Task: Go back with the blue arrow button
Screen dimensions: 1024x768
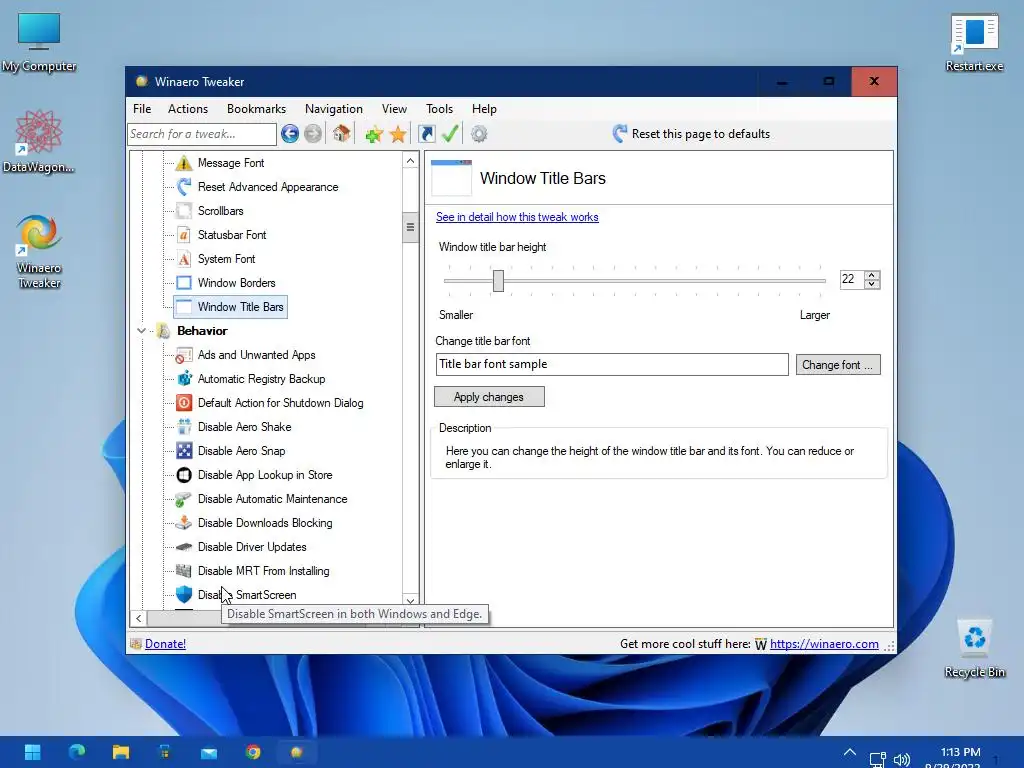Action: (290, 134)
